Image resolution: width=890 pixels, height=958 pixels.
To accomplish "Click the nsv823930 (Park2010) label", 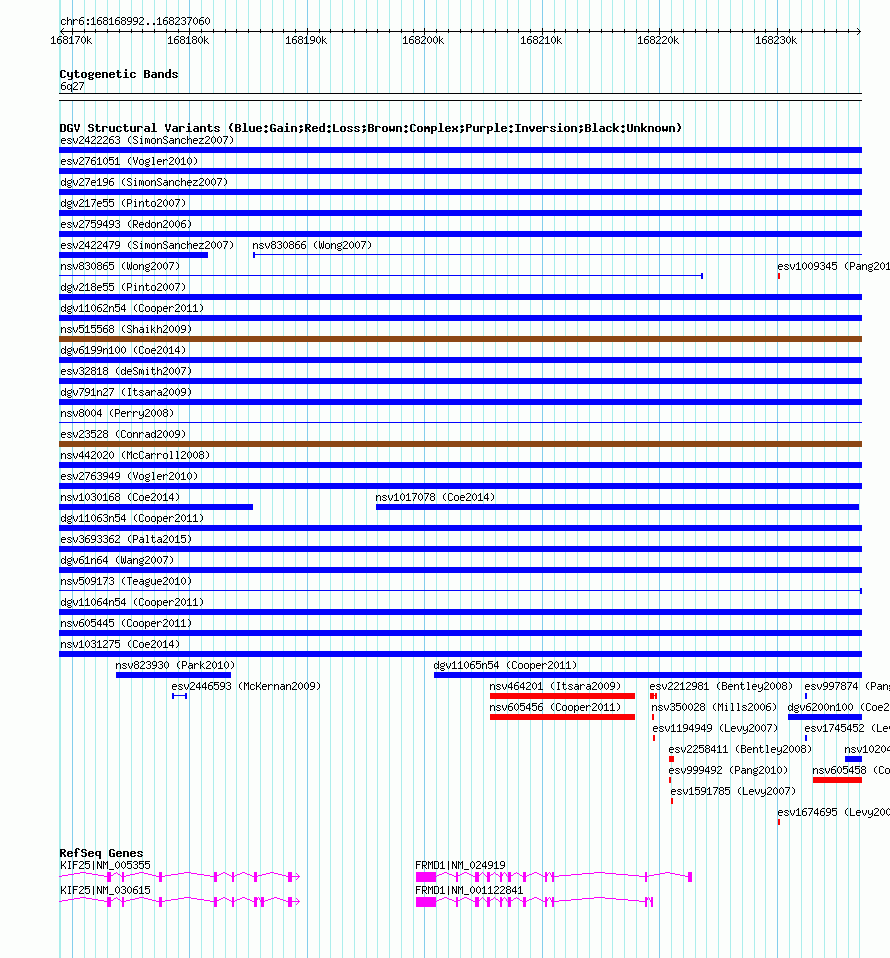I will click(175, 665).
